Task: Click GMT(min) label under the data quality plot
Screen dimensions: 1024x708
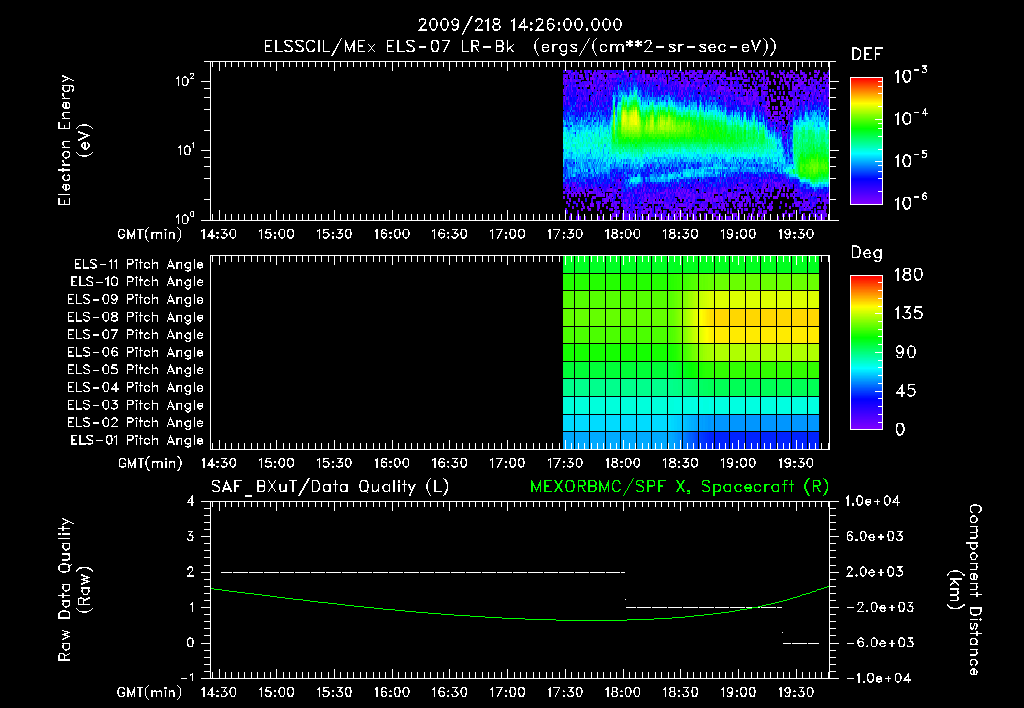Action: (150, 692)
